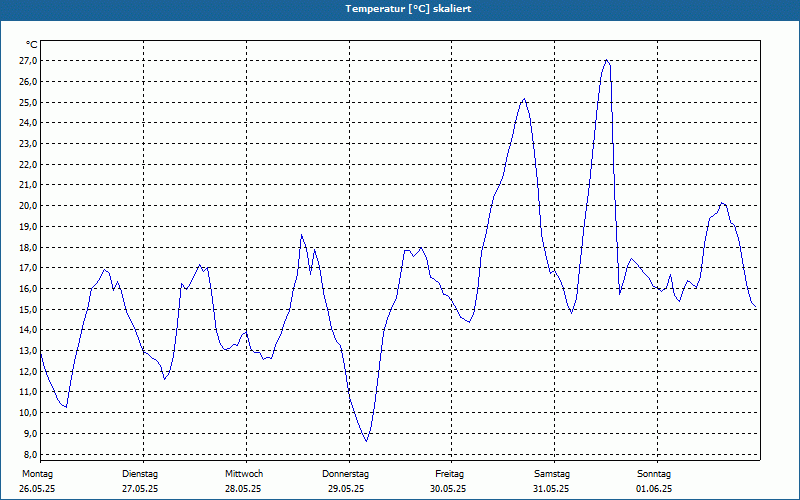Viewport: 800px width, 500px height.
Task: Click the 8.6 °C minimum on Donnerstag
Action: [366, 441]
